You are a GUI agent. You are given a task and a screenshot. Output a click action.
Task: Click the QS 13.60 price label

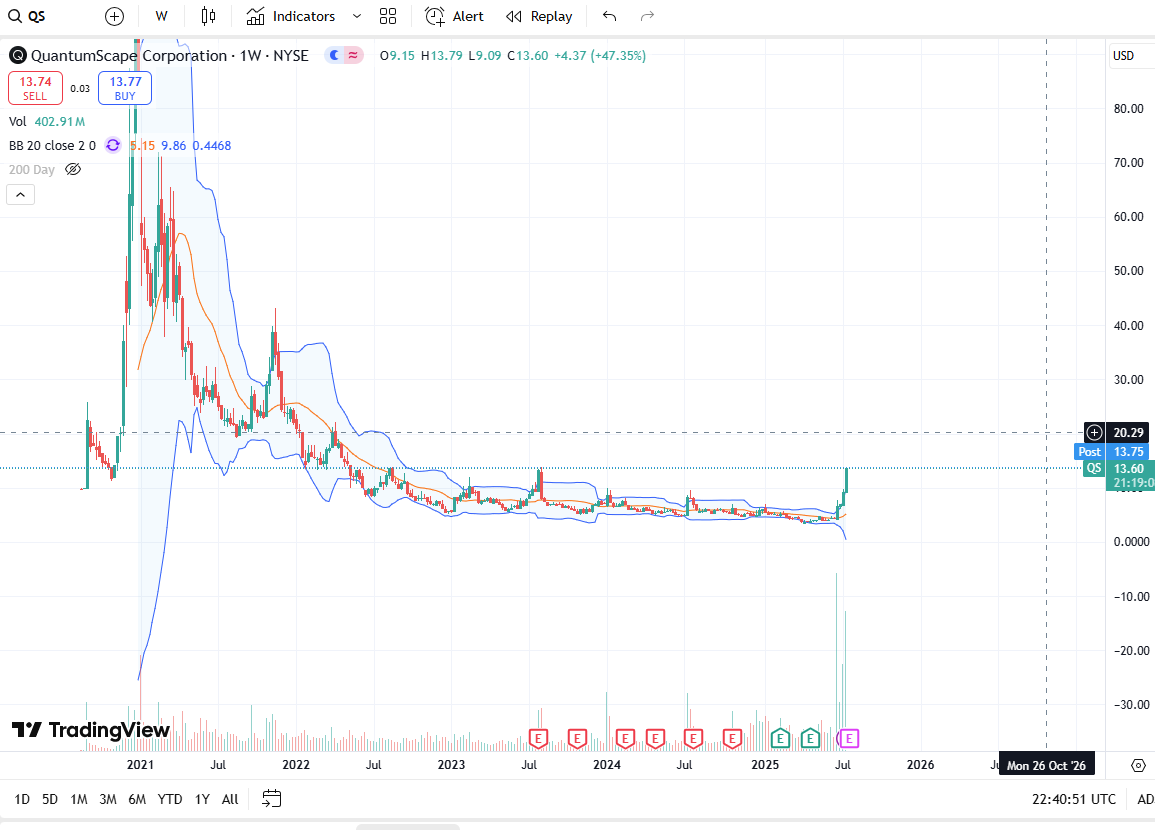(x=1117, y=468)
